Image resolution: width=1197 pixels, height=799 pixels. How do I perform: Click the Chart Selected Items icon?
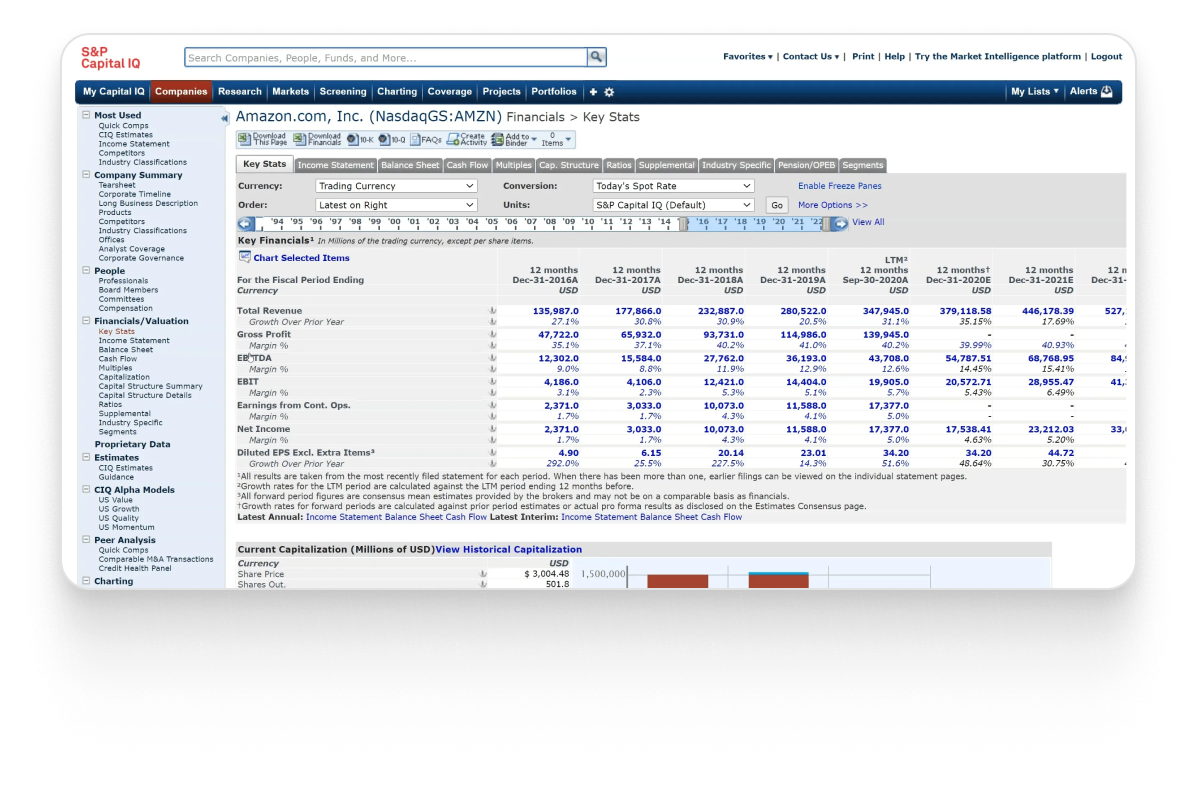point(244,257)
